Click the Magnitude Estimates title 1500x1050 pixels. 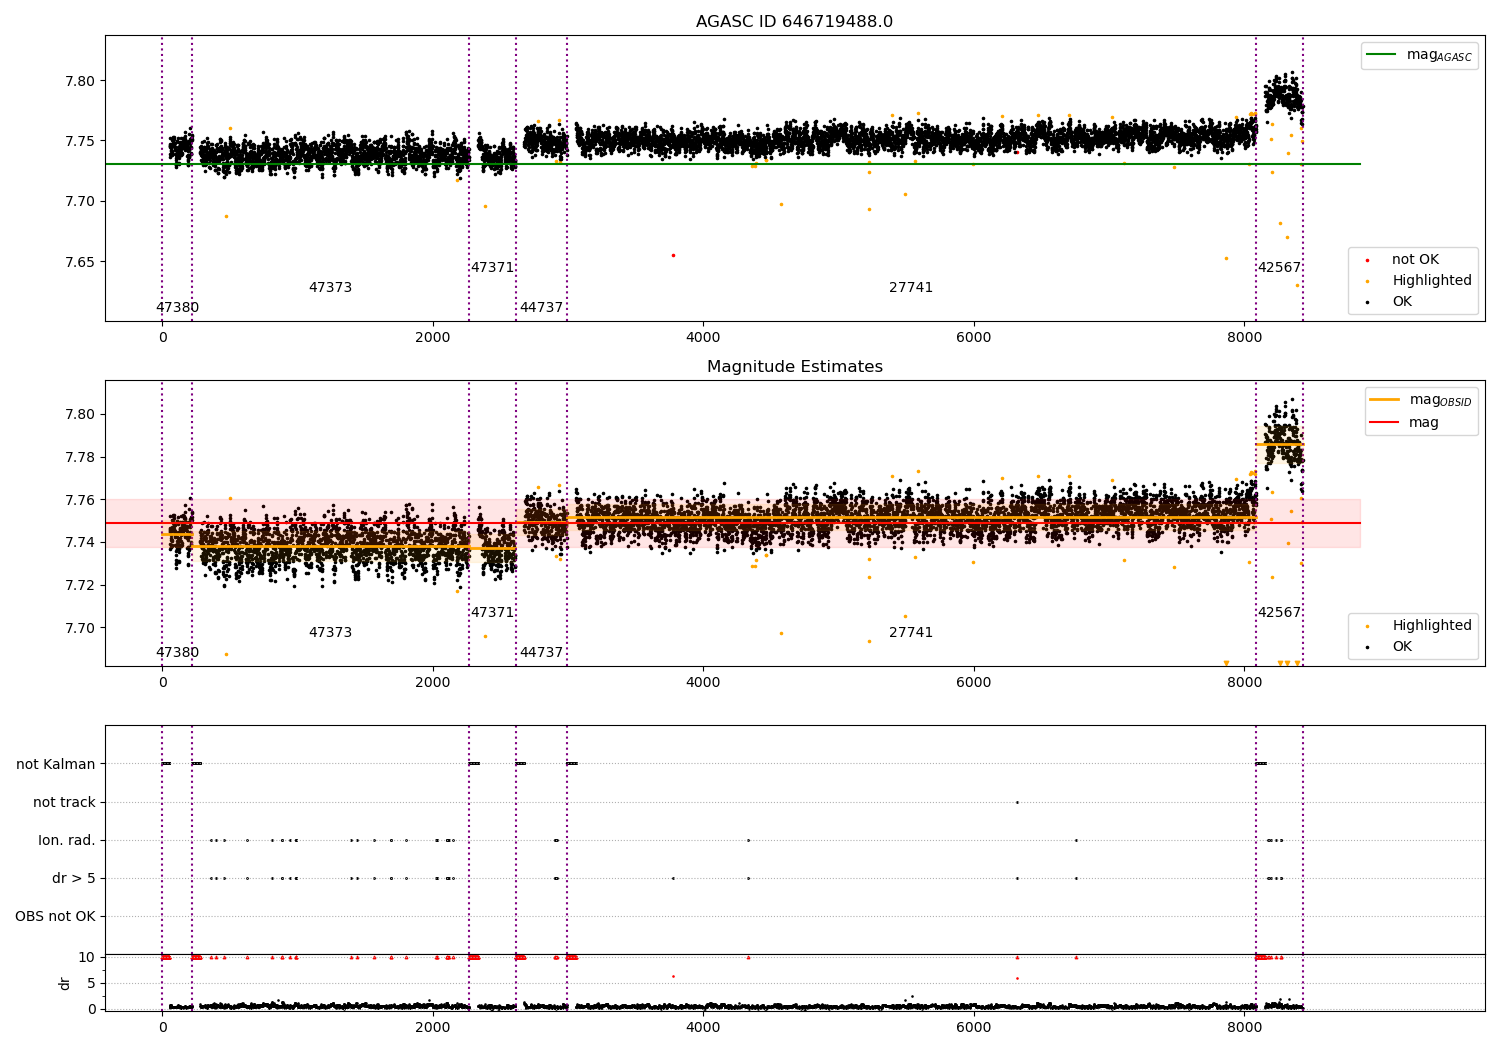click(x=794, y=367)
